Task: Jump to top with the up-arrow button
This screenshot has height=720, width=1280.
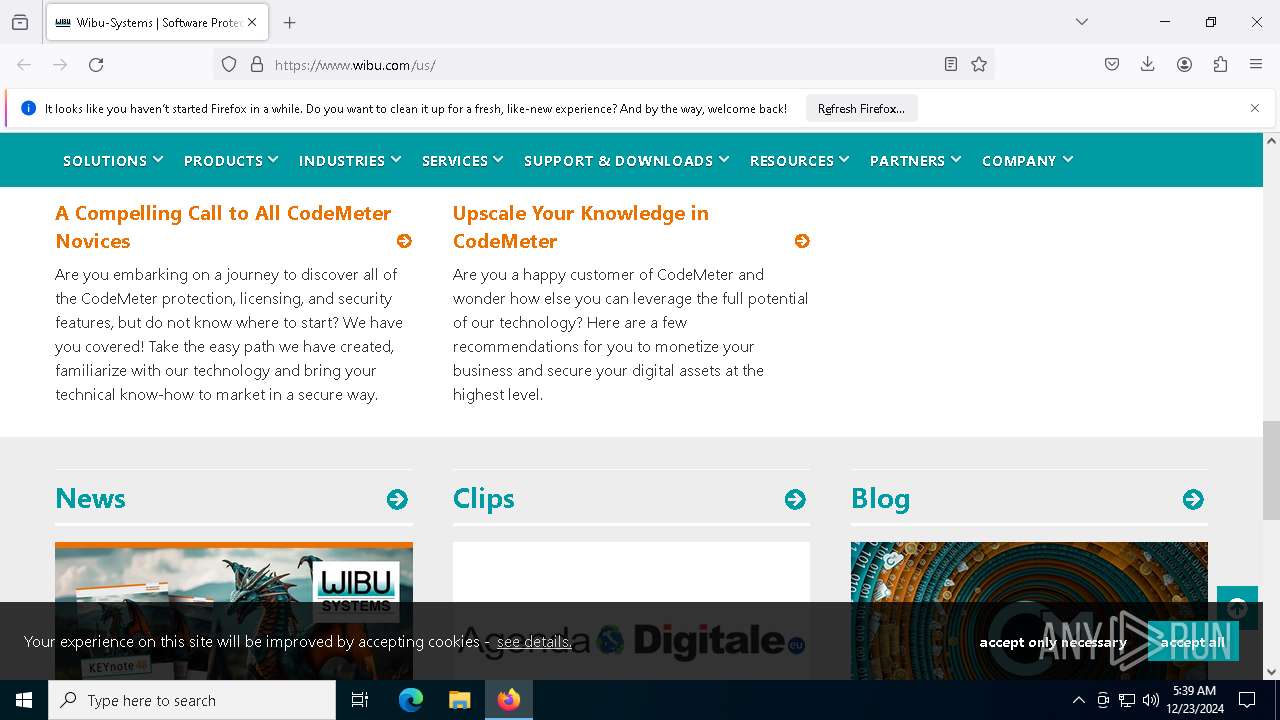Action: click(1237, 607)
